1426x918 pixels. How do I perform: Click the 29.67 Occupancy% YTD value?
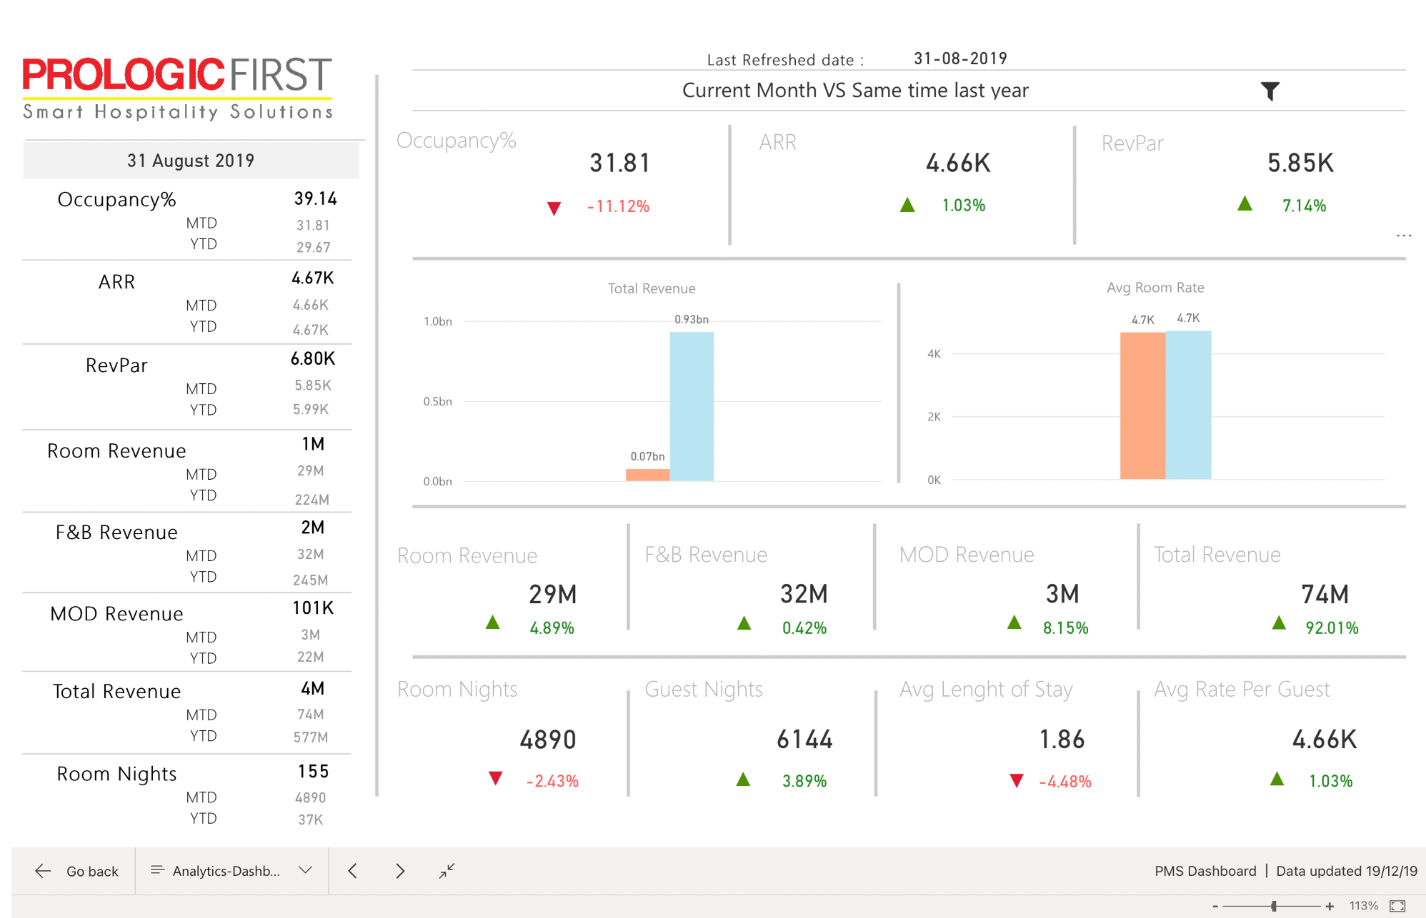pos(313,247)
